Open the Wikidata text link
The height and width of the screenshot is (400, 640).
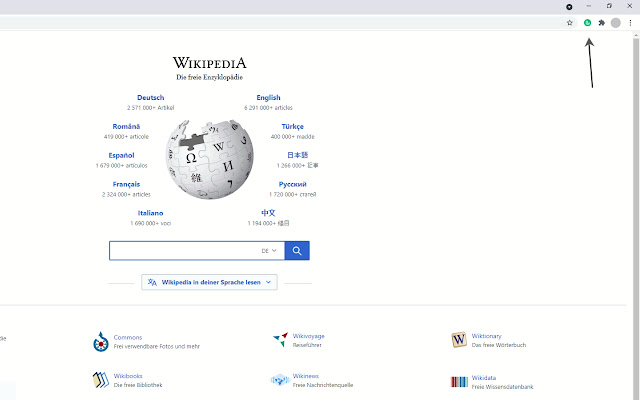484,378
